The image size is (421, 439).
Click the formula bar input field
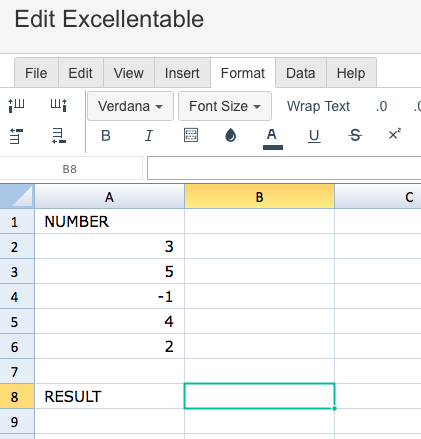[x=284, y=168]
